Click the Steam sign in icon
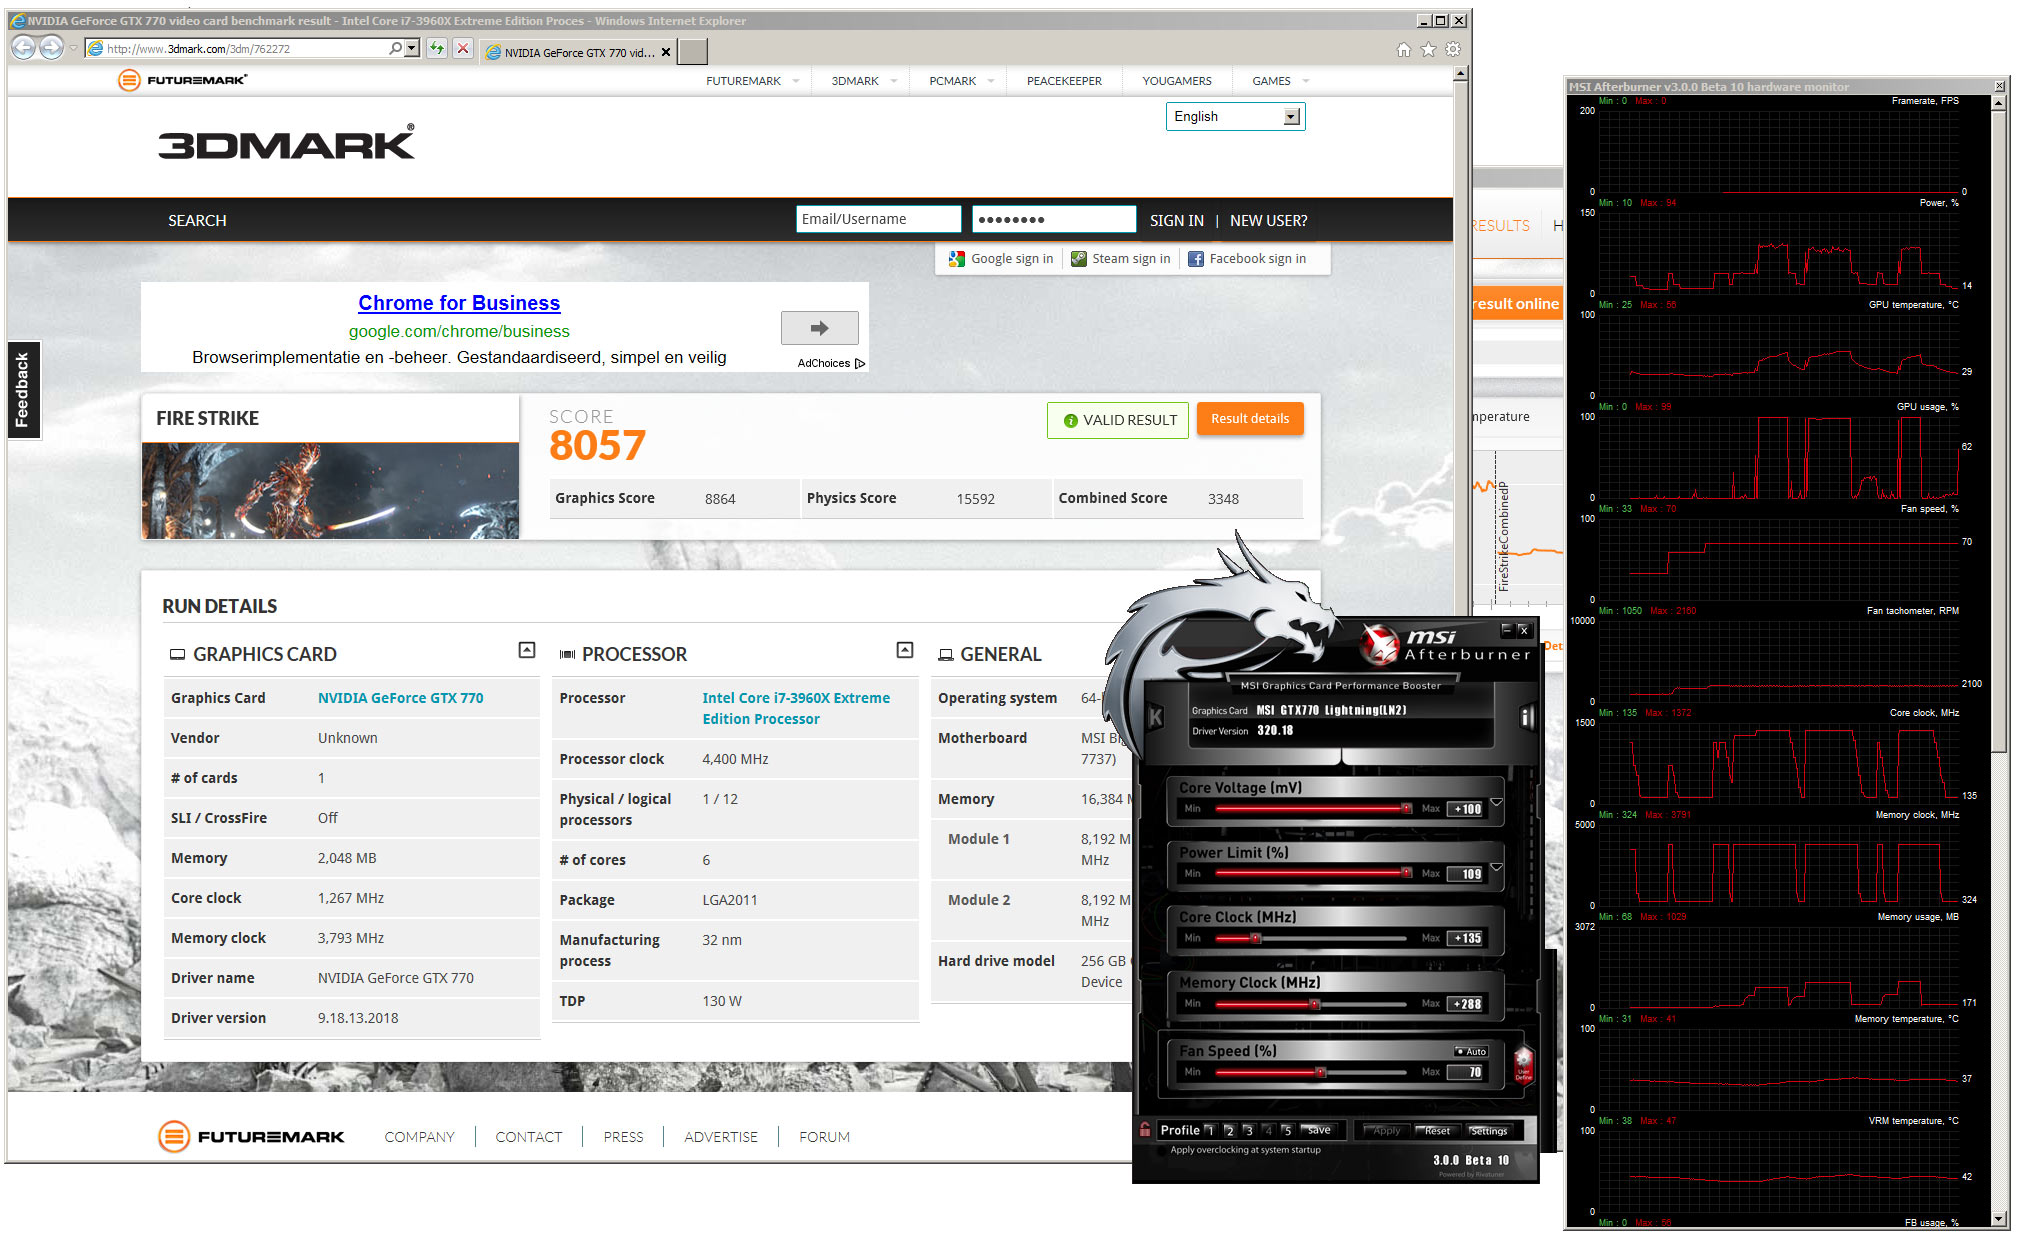 [x=1078, y=259]
